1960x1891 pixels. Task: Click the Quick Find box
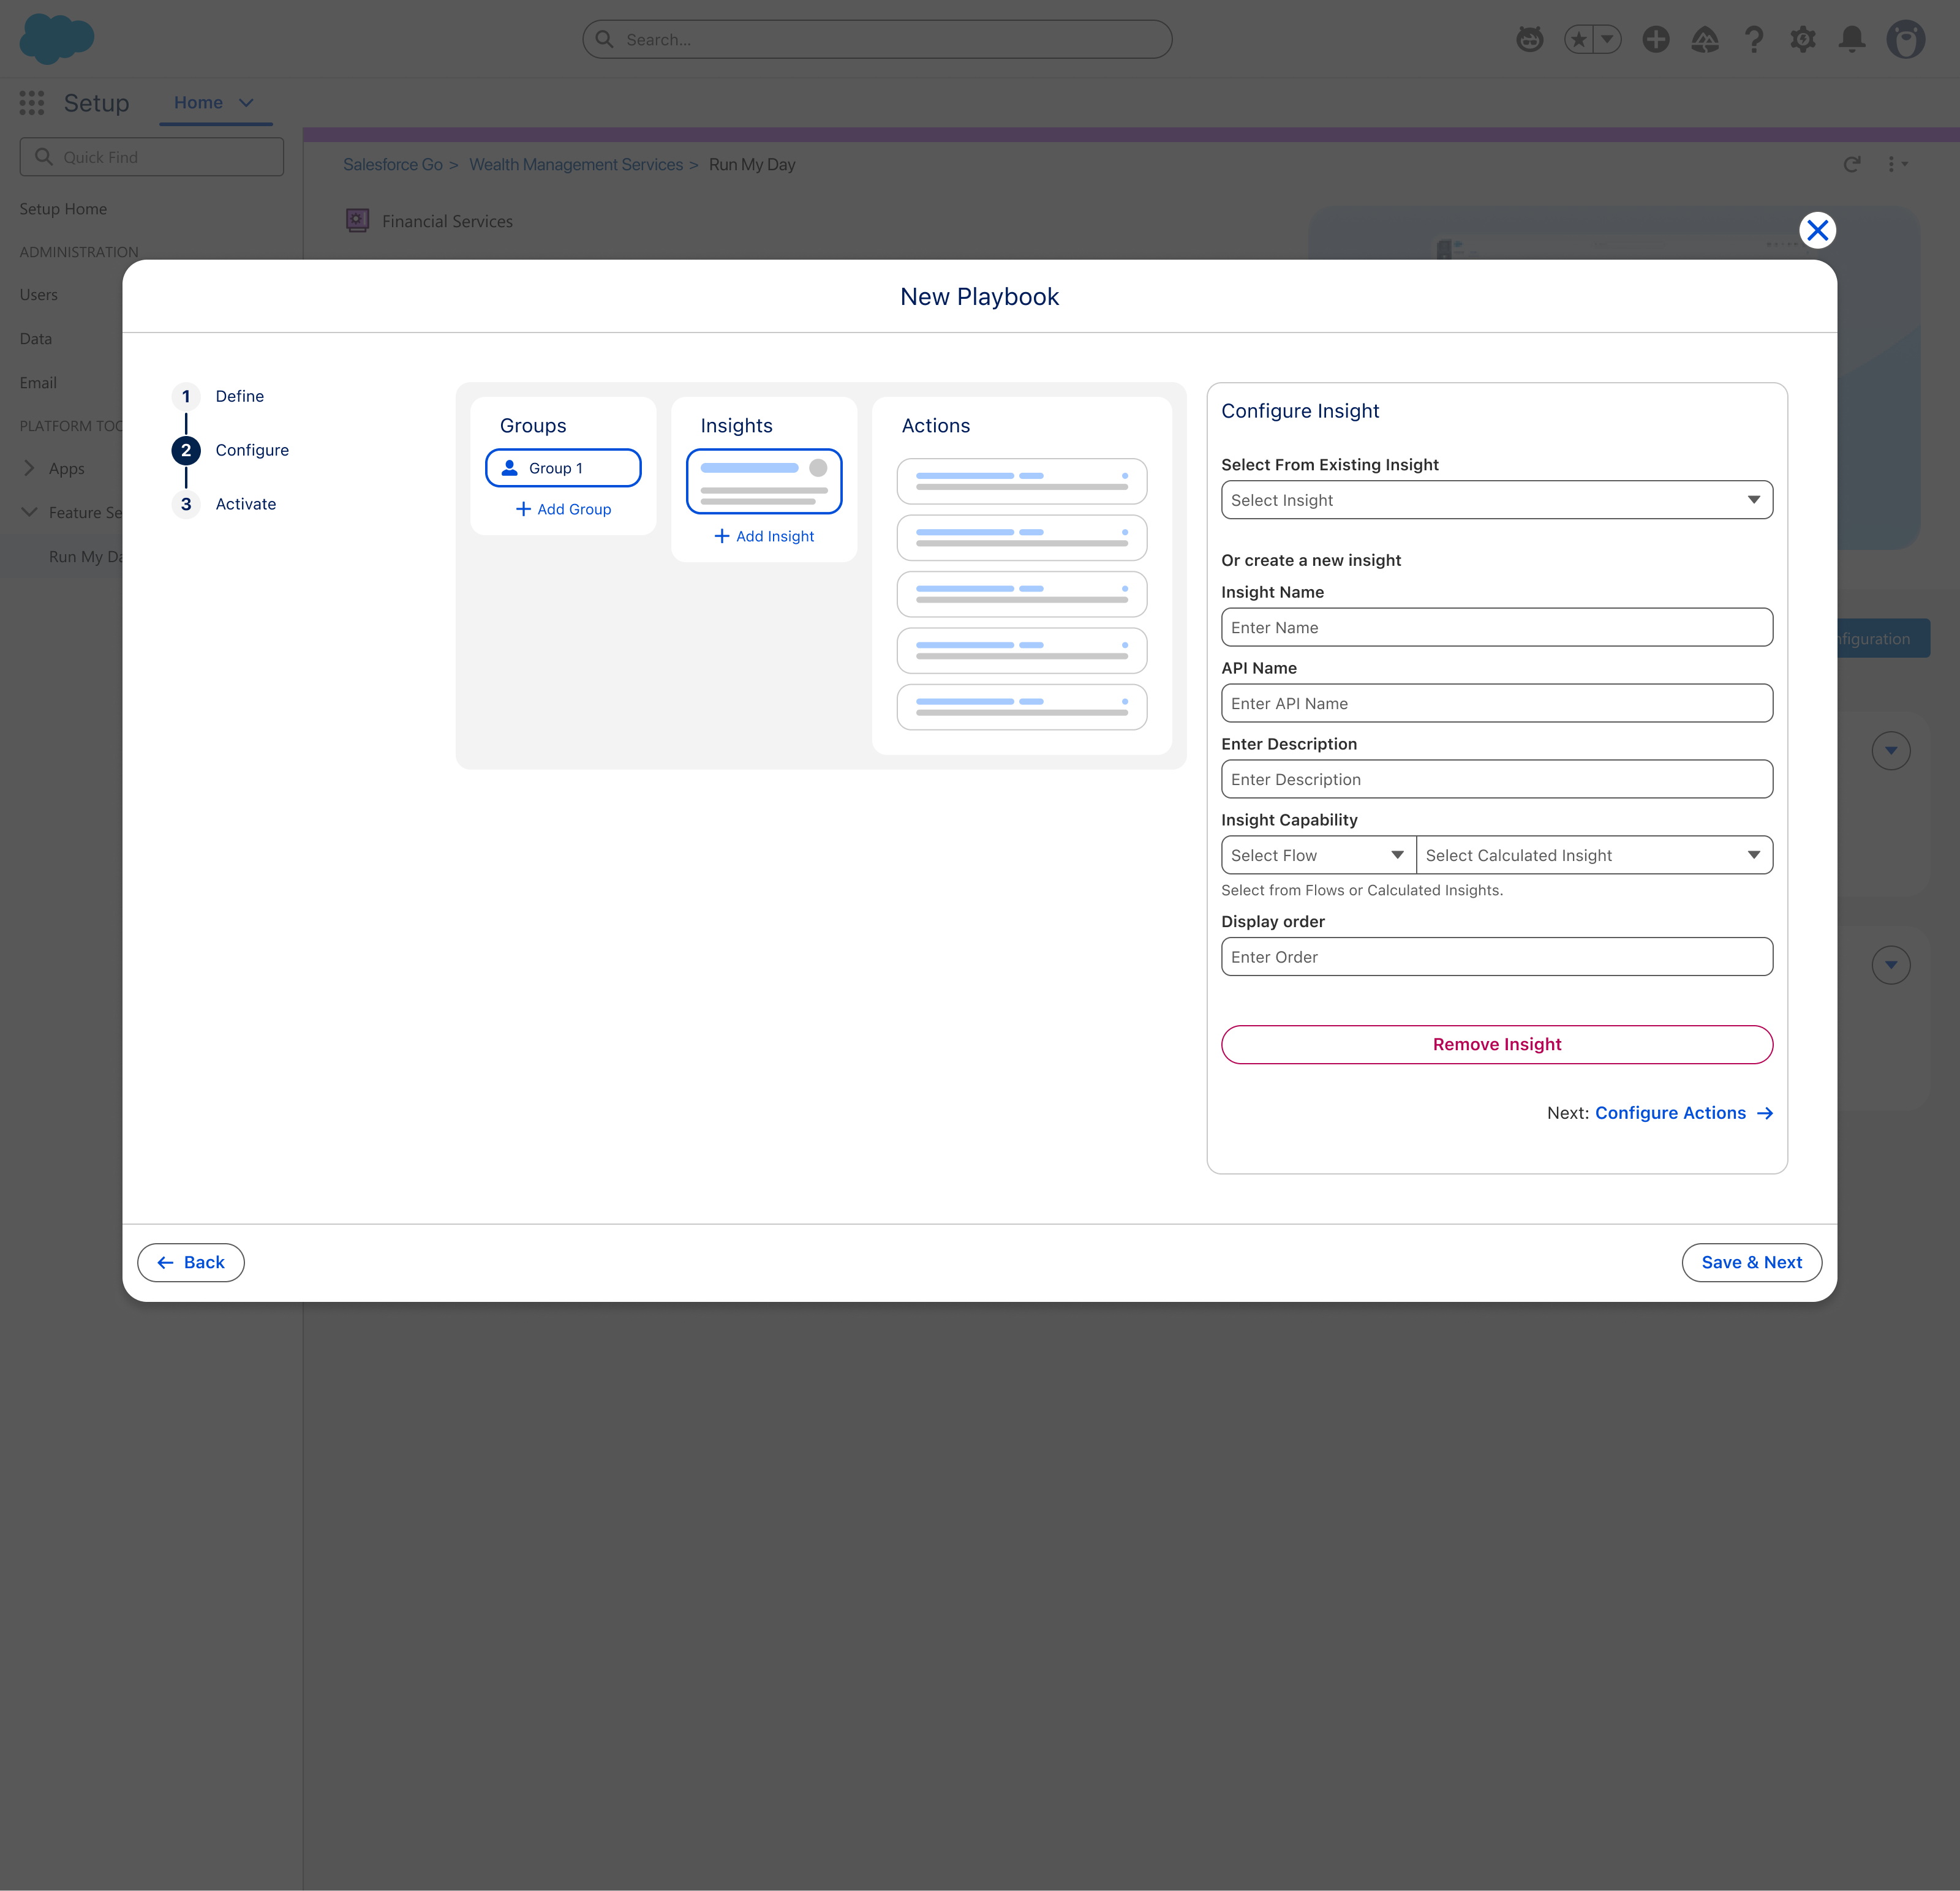click(x=152, y=157)
